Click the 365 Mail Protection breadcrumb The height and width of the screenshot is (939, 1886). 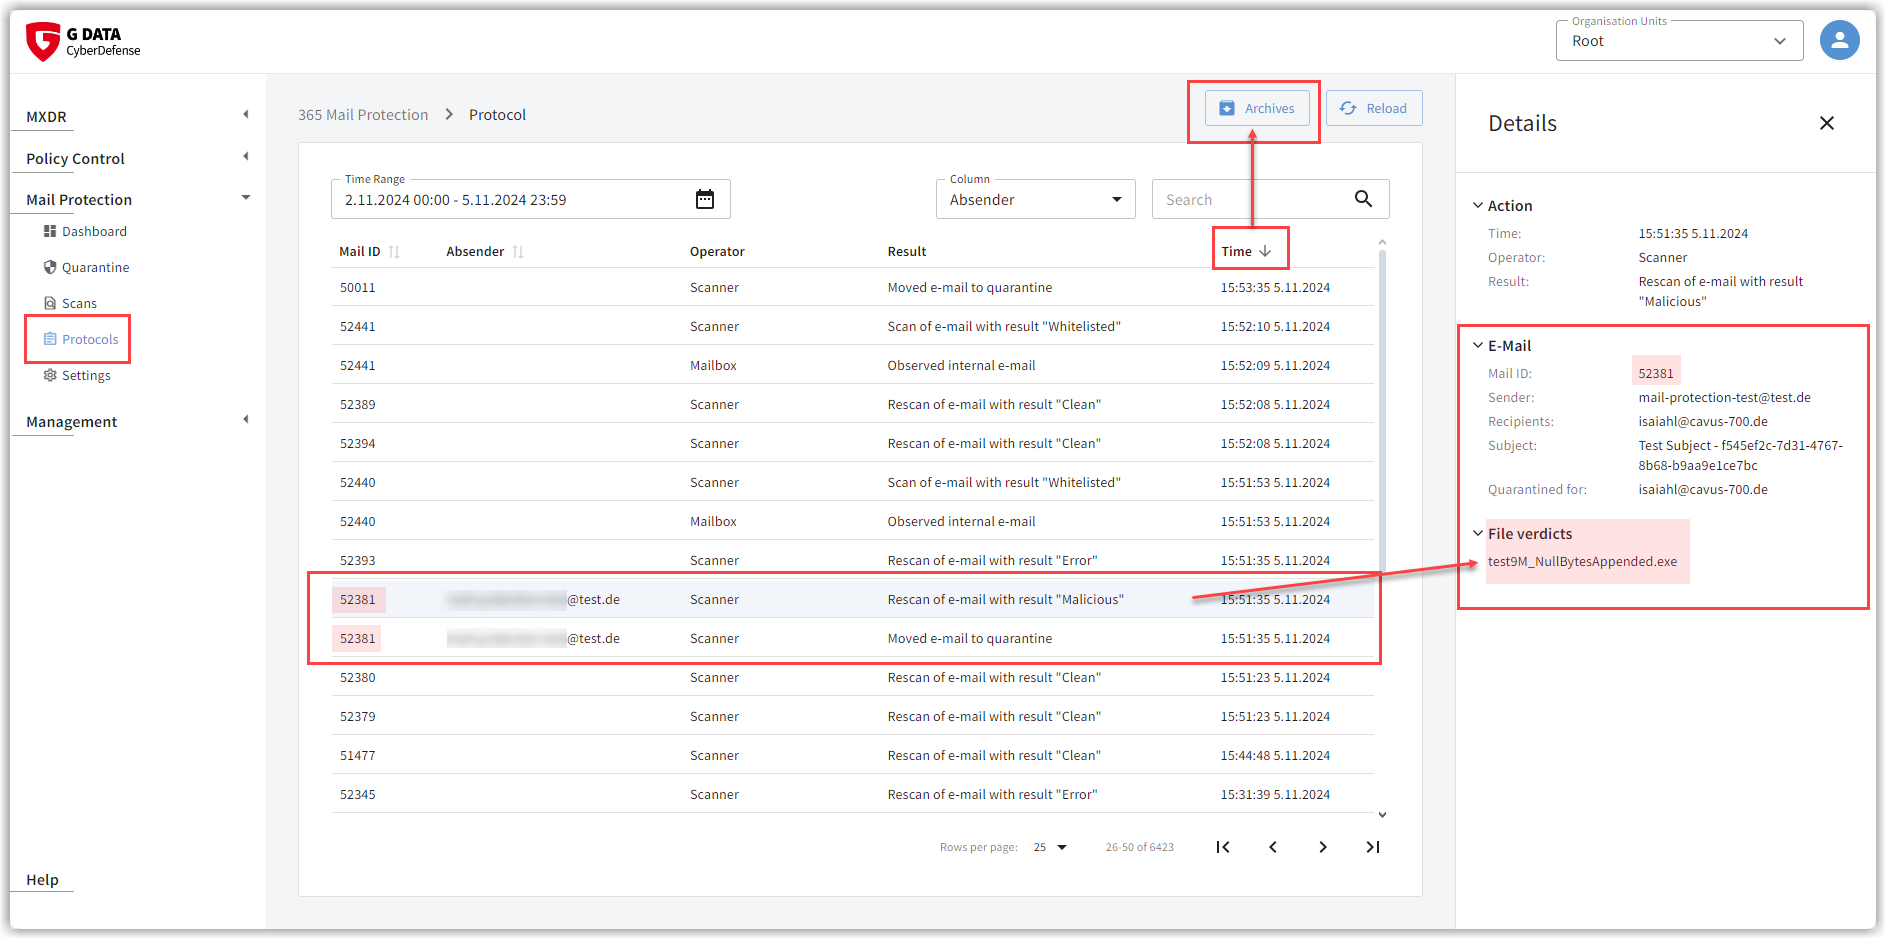click(x=363, y=115)
